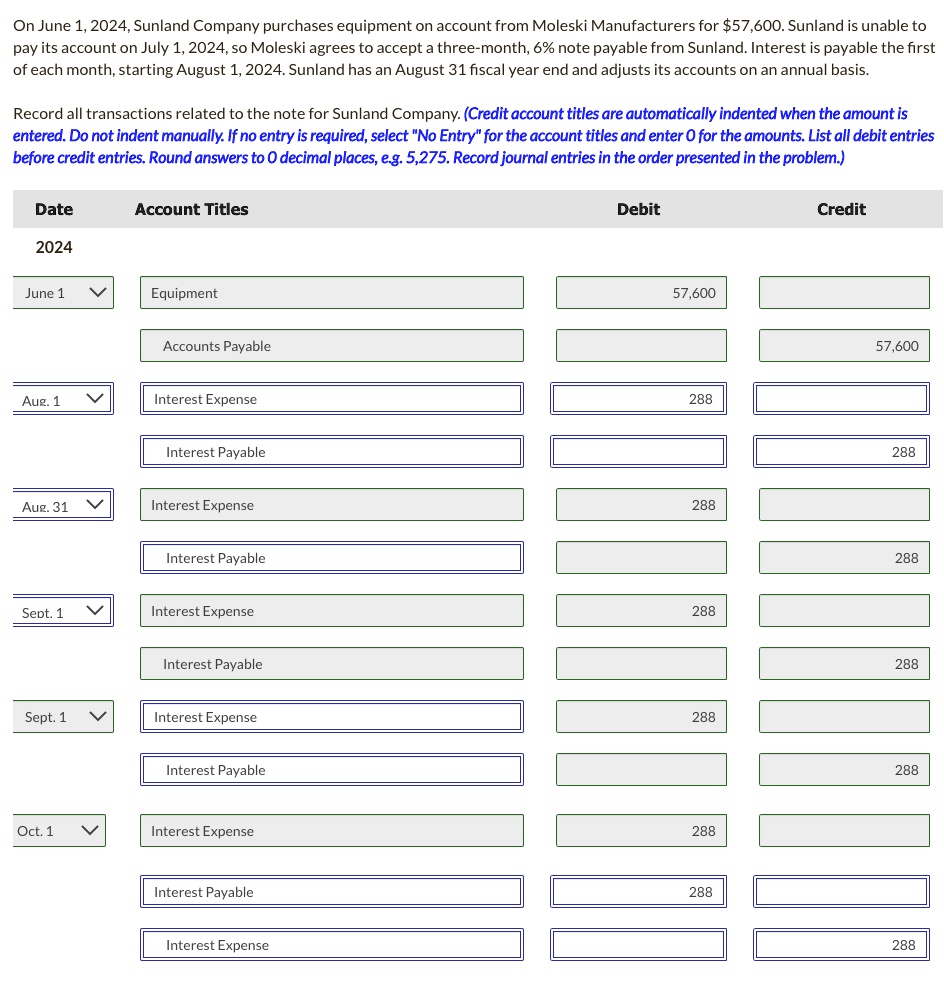Screen dimensions: 944x992
Task: Open the Aug. 1 date dropdown
Action: [63, 399]
